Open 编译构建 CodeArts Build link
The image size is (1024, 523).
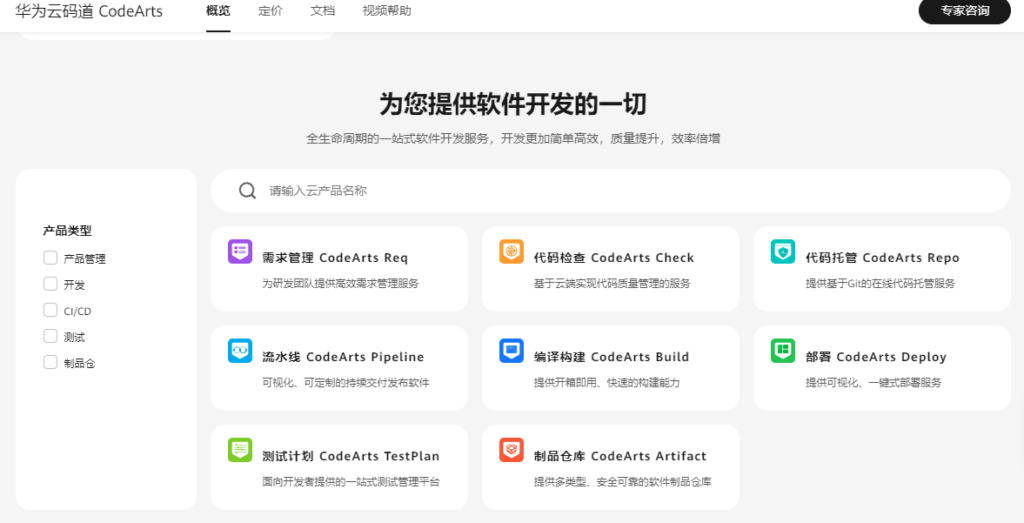point(611,357)
